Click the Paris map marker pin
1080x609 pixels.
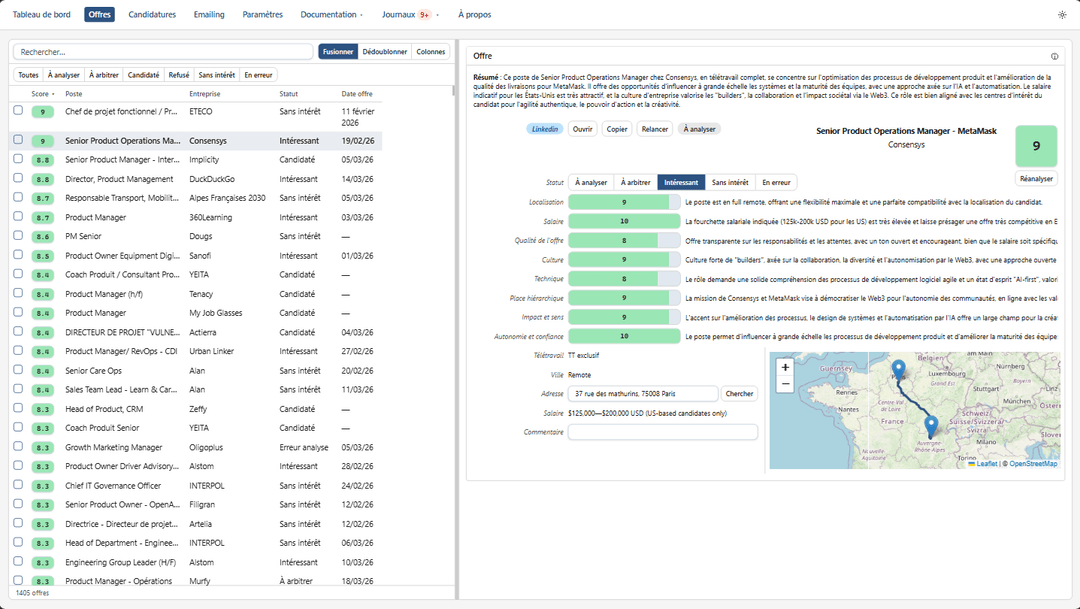pos(898,370)
